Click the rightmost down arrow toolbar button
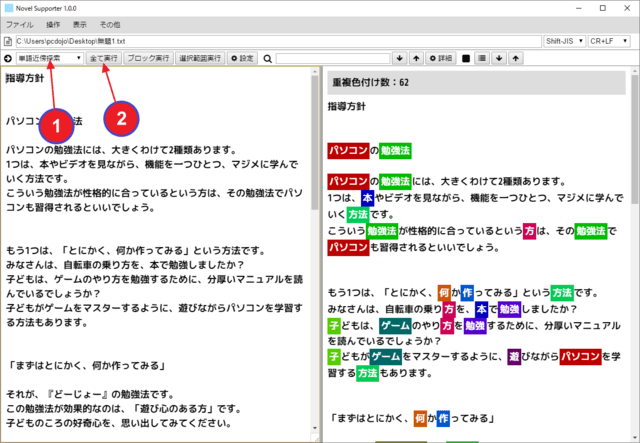Image resolution: width=640 pixels, height=443 pixels. click(x=498, y=59)
